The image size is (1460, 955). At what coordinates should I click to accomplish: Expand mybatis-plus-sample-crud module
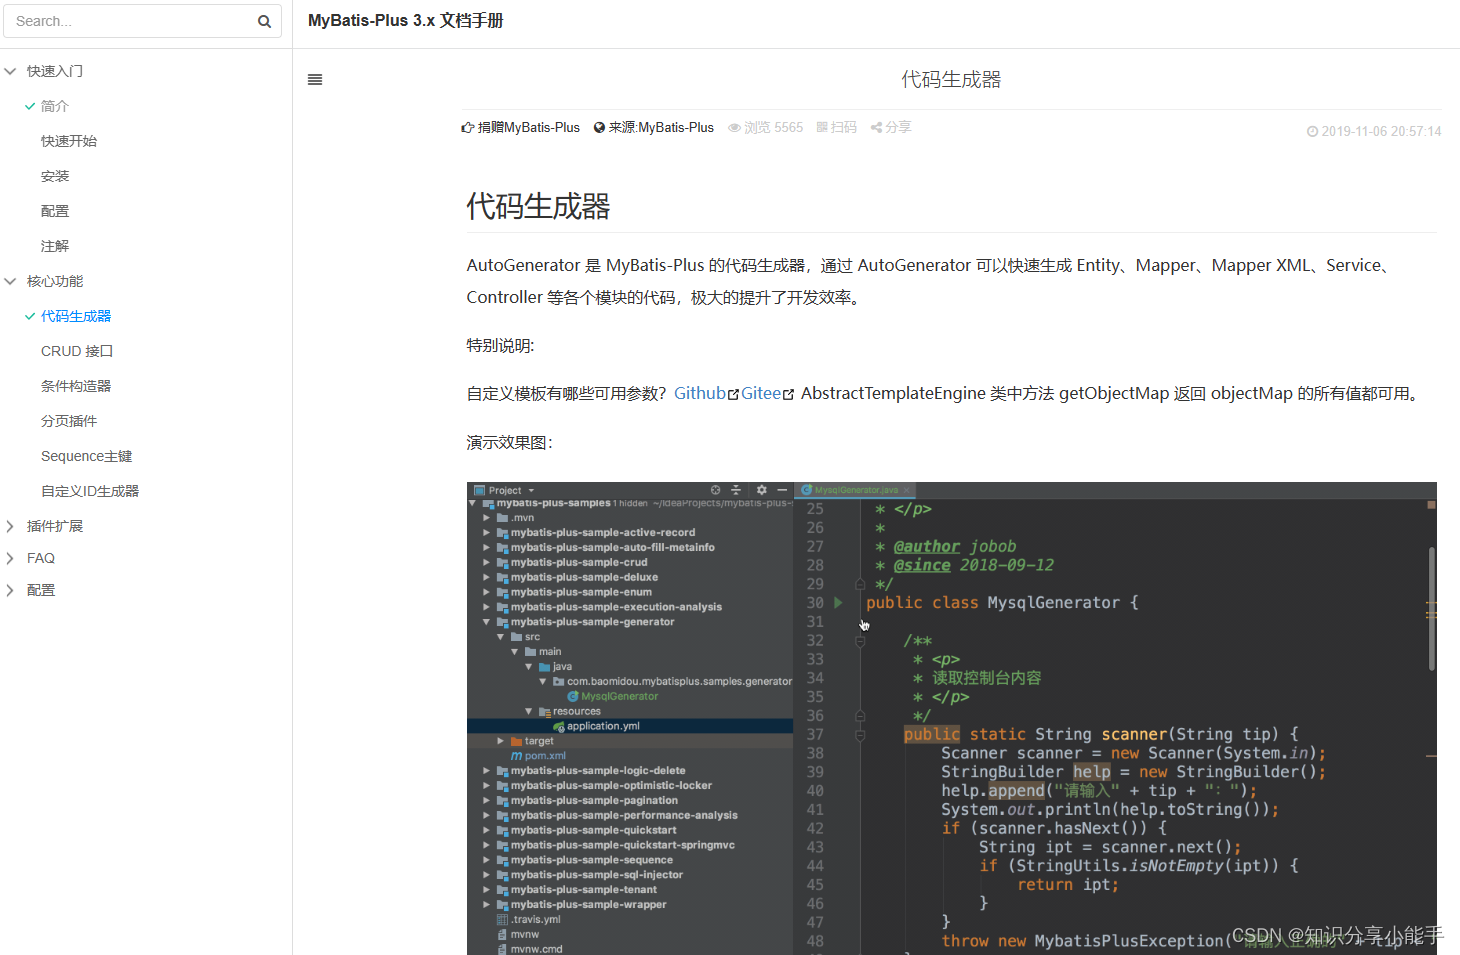pyautogui.click(x=487, y=563)
